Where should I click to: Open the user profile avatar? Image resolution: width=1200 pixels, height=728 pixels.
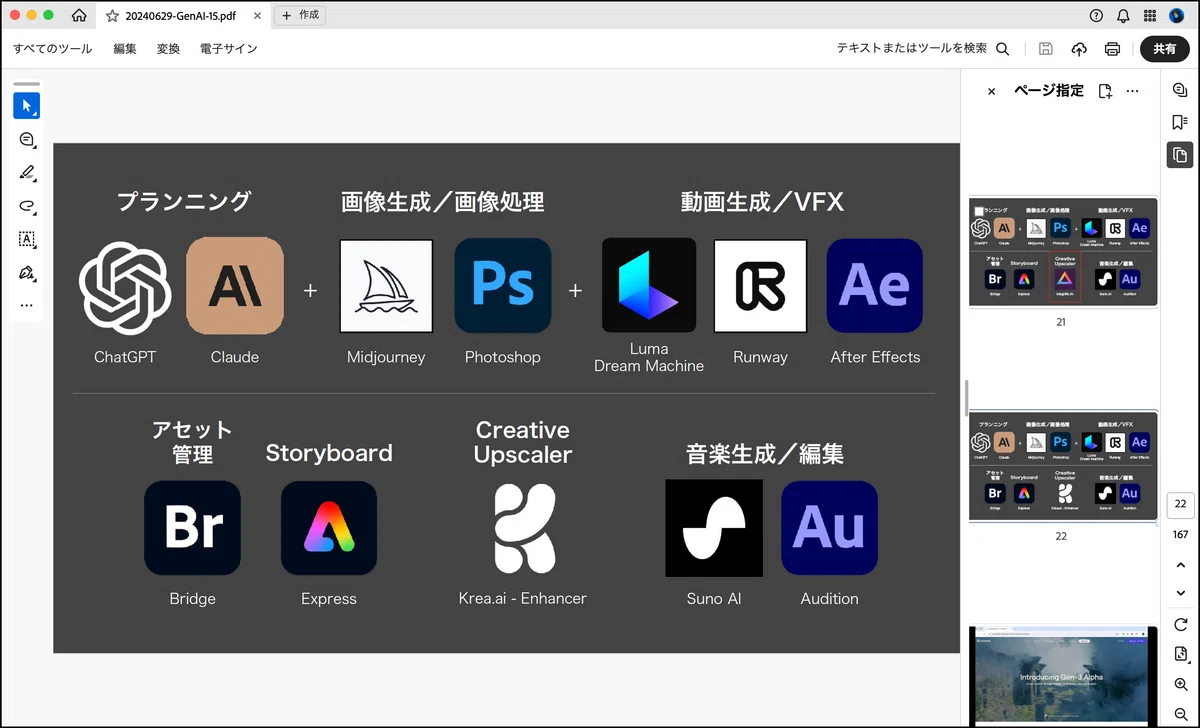(1176, 16)
